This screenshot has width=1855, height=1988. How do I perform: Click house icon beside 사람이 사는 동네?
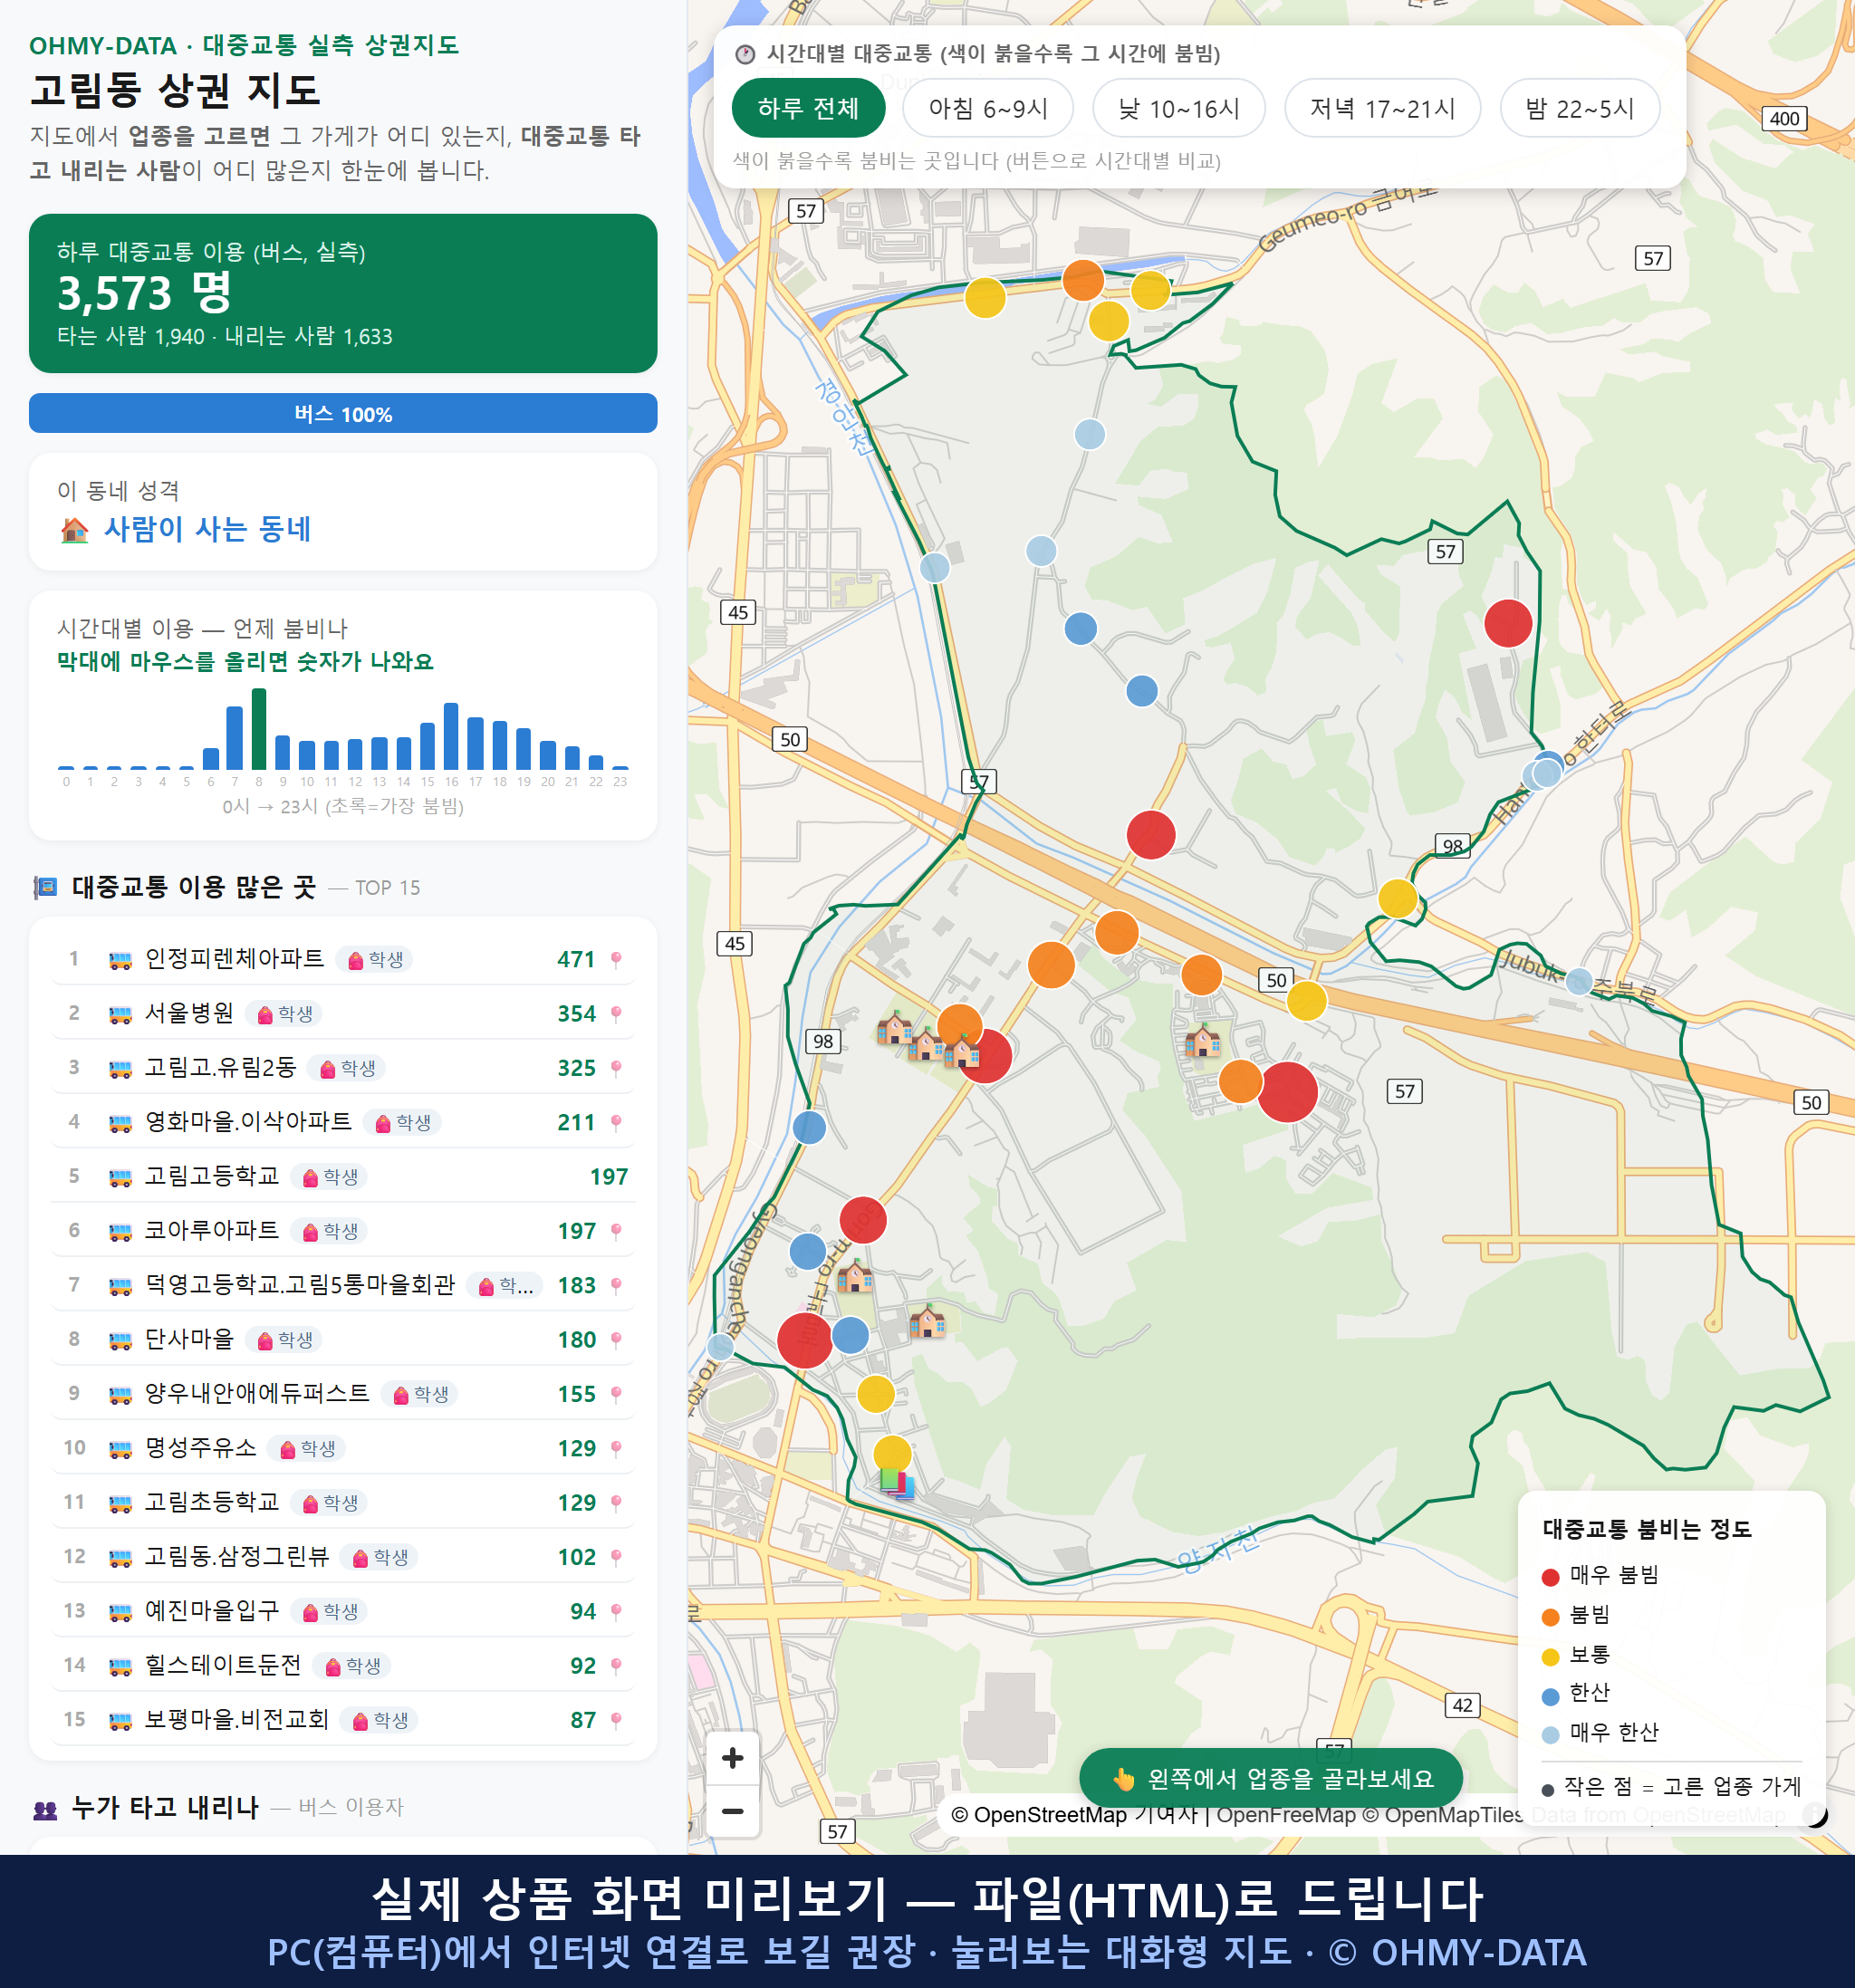click(x=74, y=530)
